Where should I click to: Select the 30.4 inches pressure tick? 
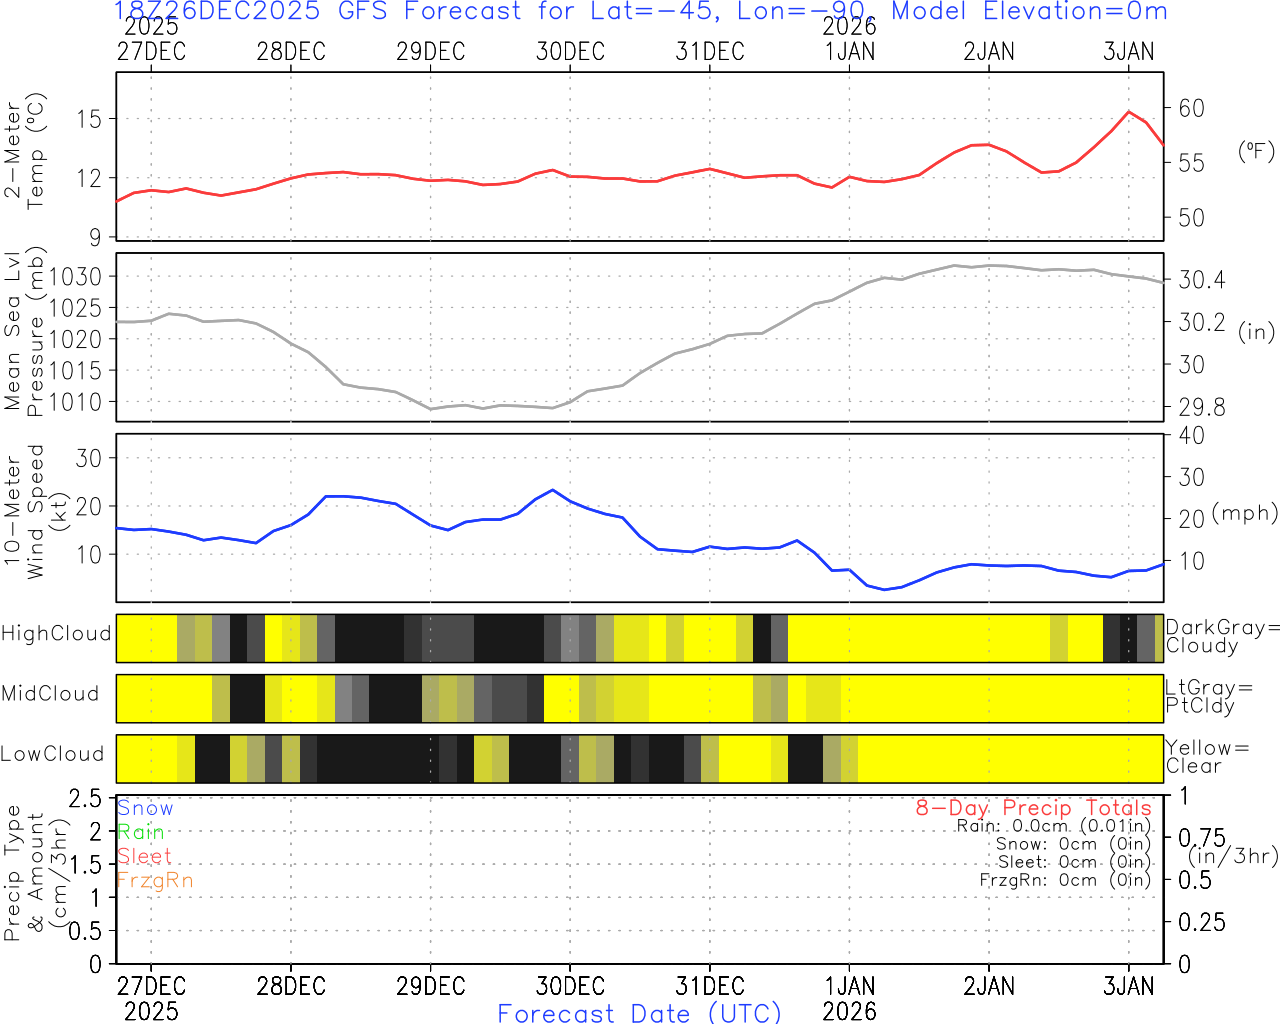coord(1202,280)
